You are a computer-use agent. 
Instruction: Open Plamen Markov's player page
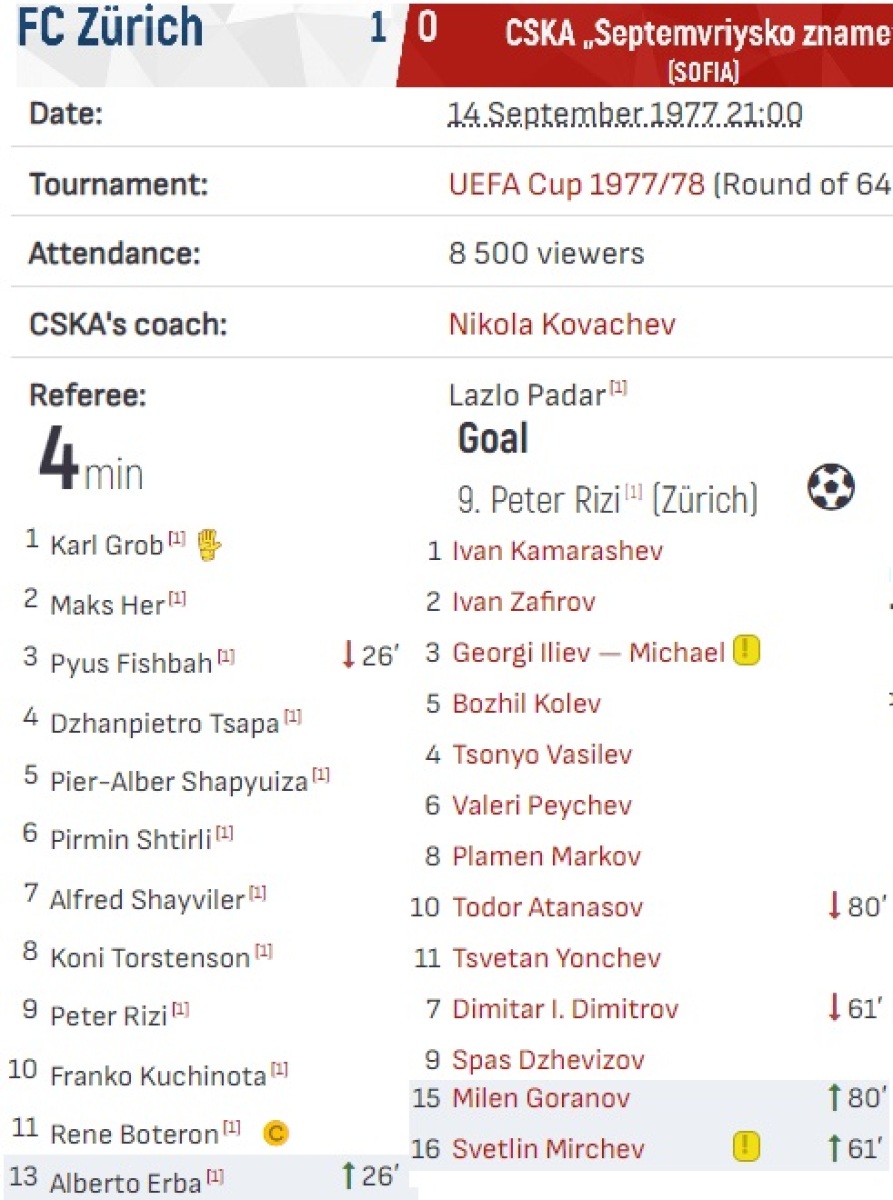546,856
